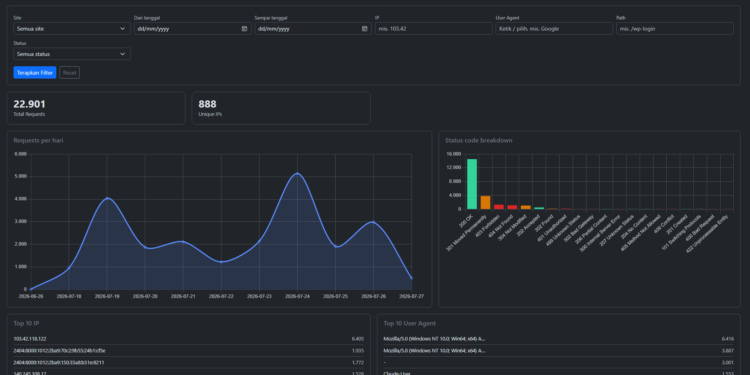This screenshot has height=375, width=750.
Task: Click the 301 Moved Permanently orange bar
Action: tap(485, 202)
